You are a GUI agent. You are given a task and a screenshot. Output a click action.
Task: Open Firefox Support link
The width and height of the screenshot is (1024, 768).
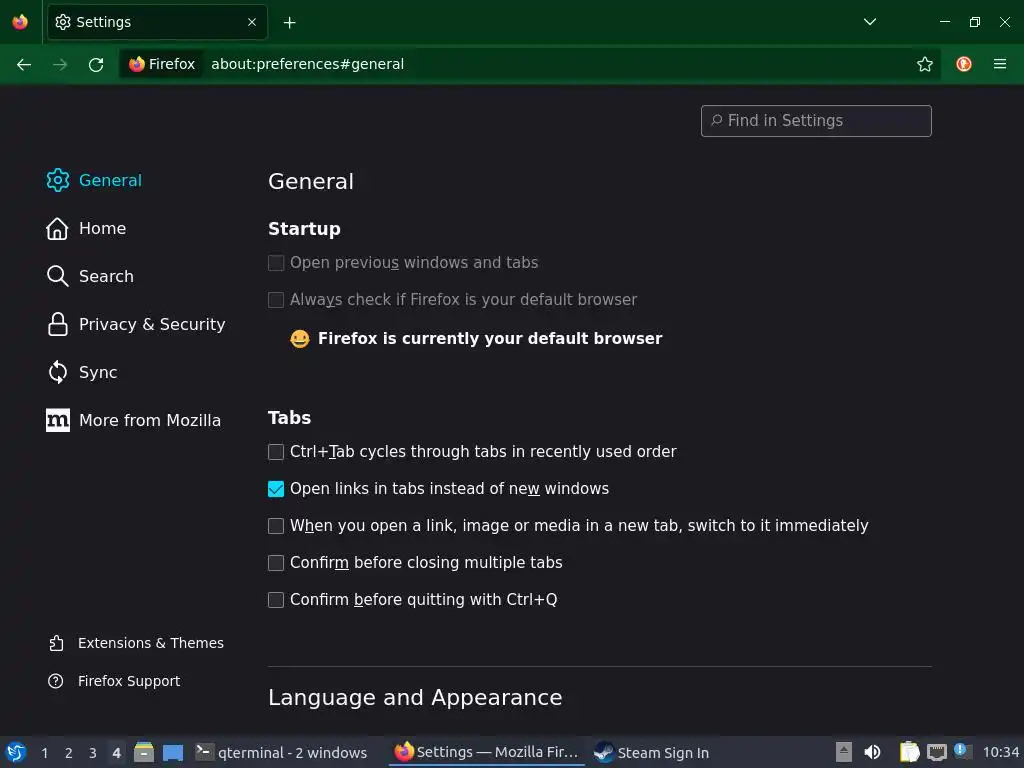click(114, 681)
